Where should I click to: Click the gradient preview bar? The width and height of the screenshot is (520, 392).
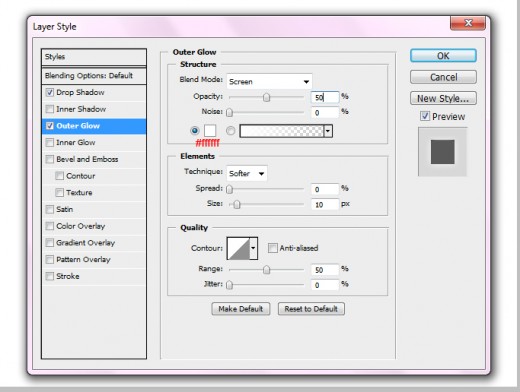tap(282, 131)
